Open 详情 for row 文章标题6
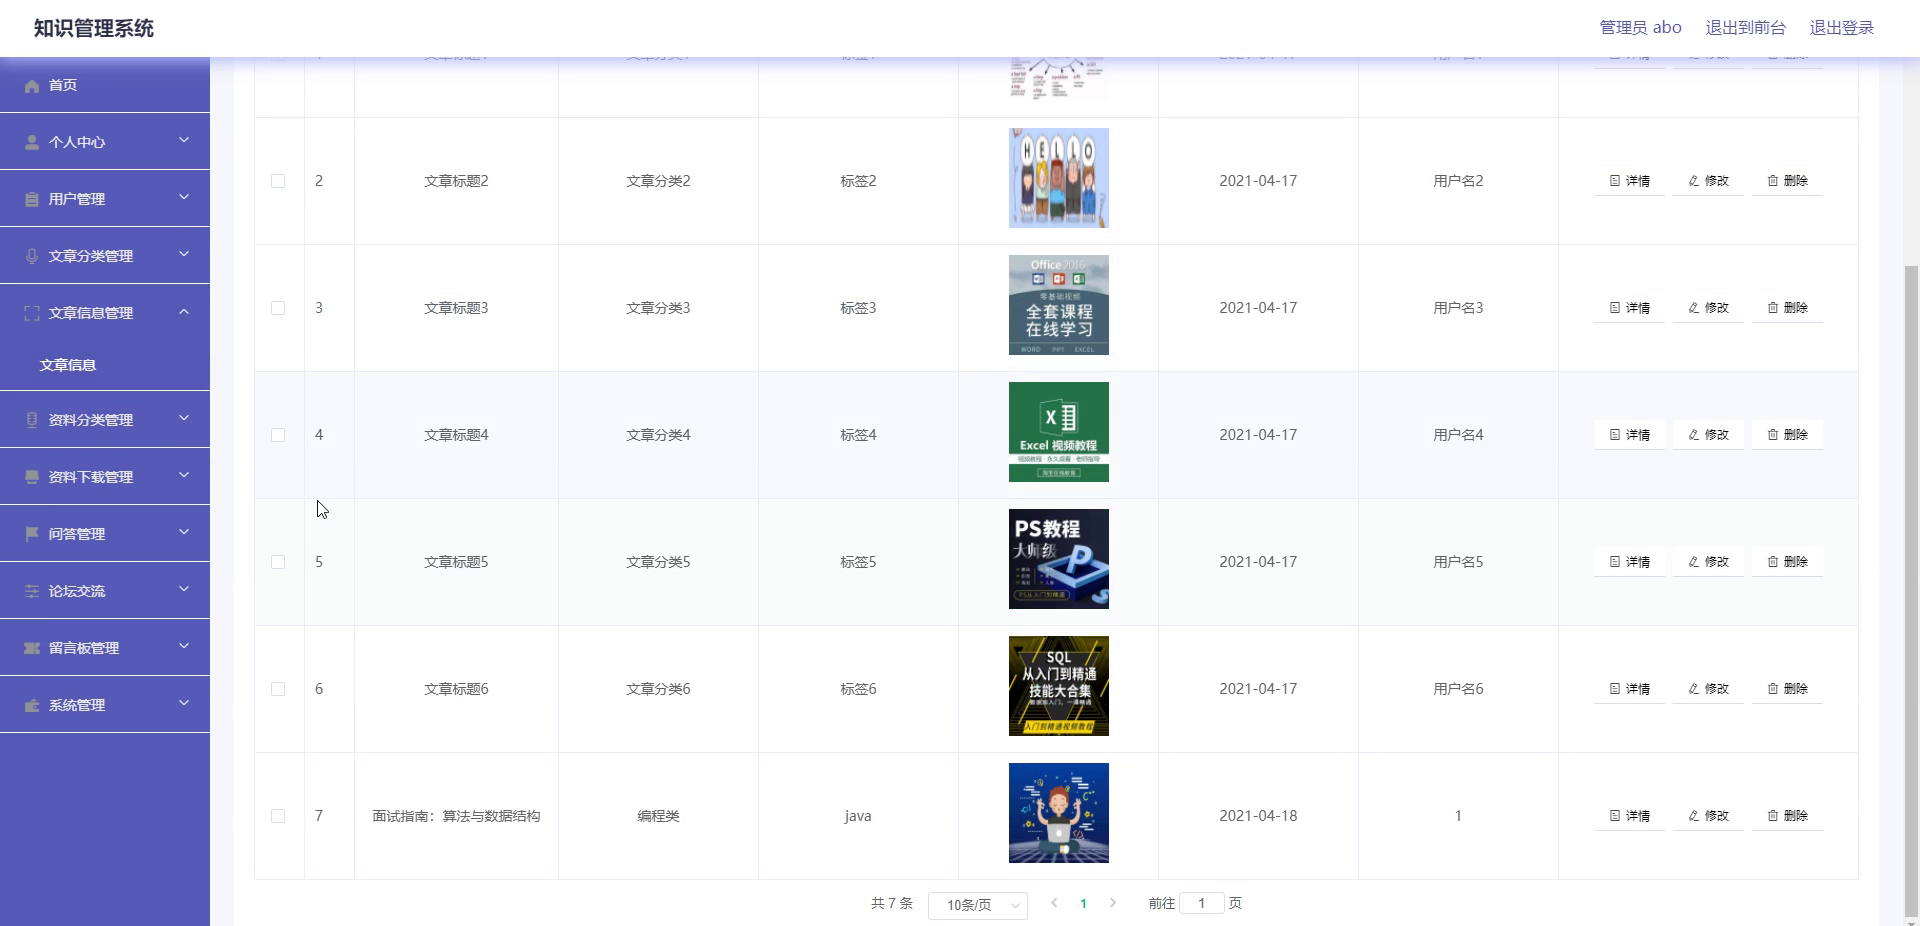The width and height of the screenshot is (1920, 926). (1629, 689)
